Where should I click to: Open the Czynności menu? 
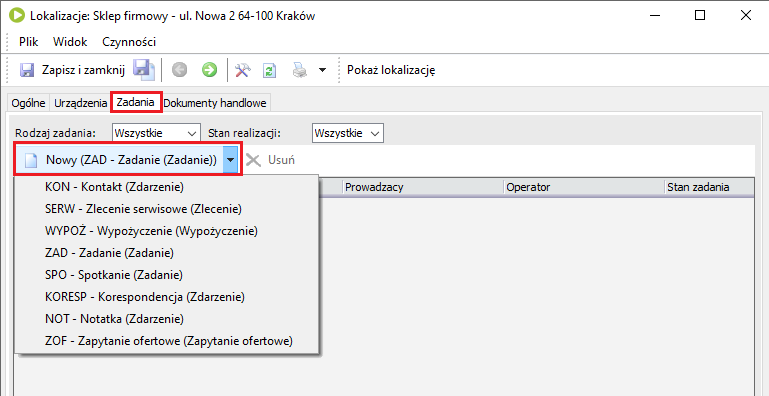(129, 42)
